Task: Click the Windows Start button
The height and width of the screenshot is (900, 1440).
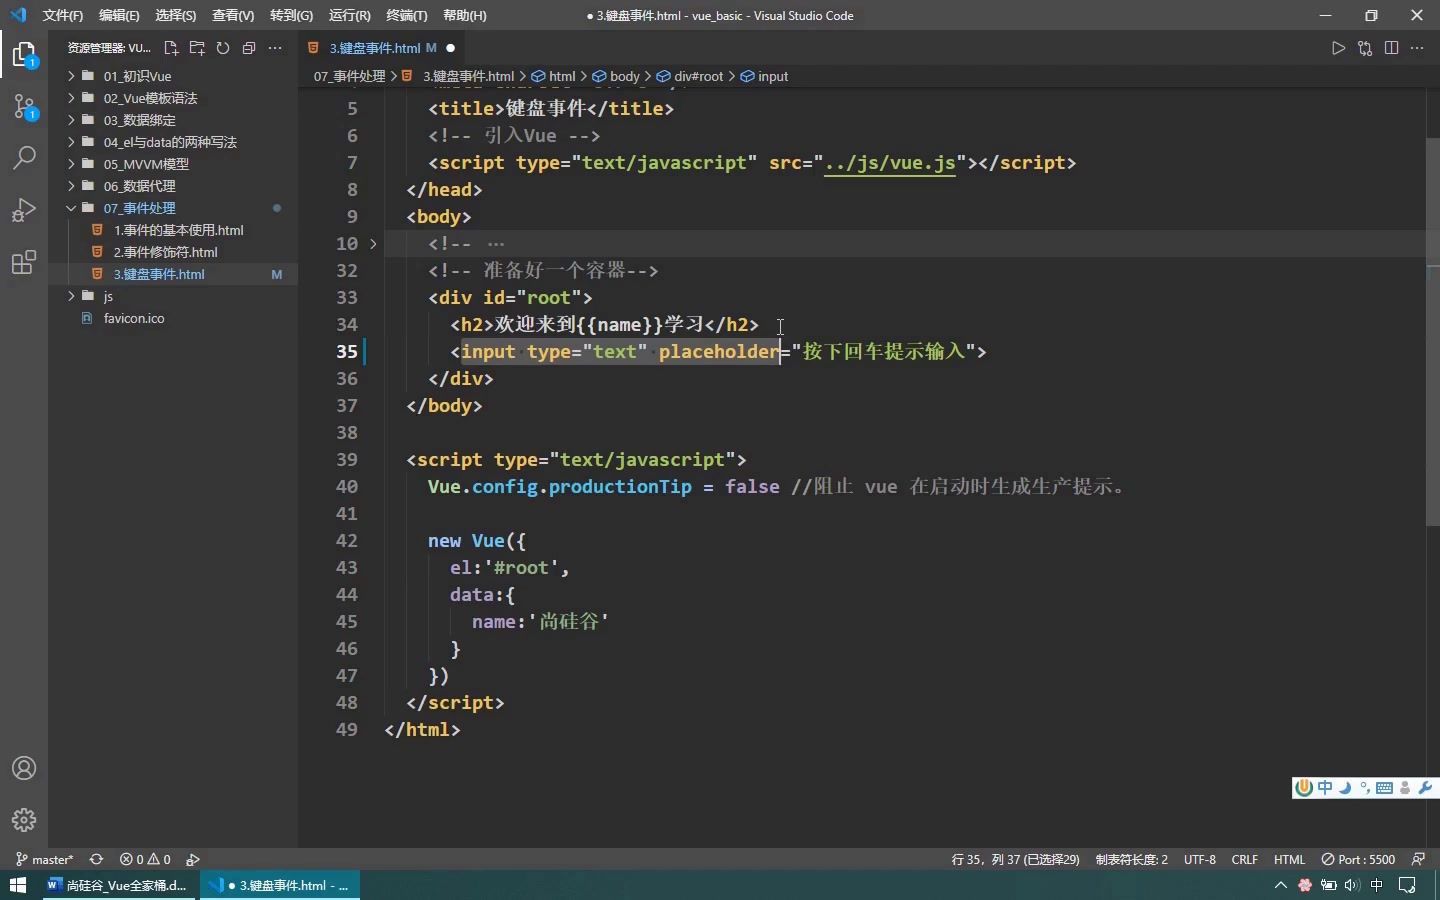Action: (17, 885)
